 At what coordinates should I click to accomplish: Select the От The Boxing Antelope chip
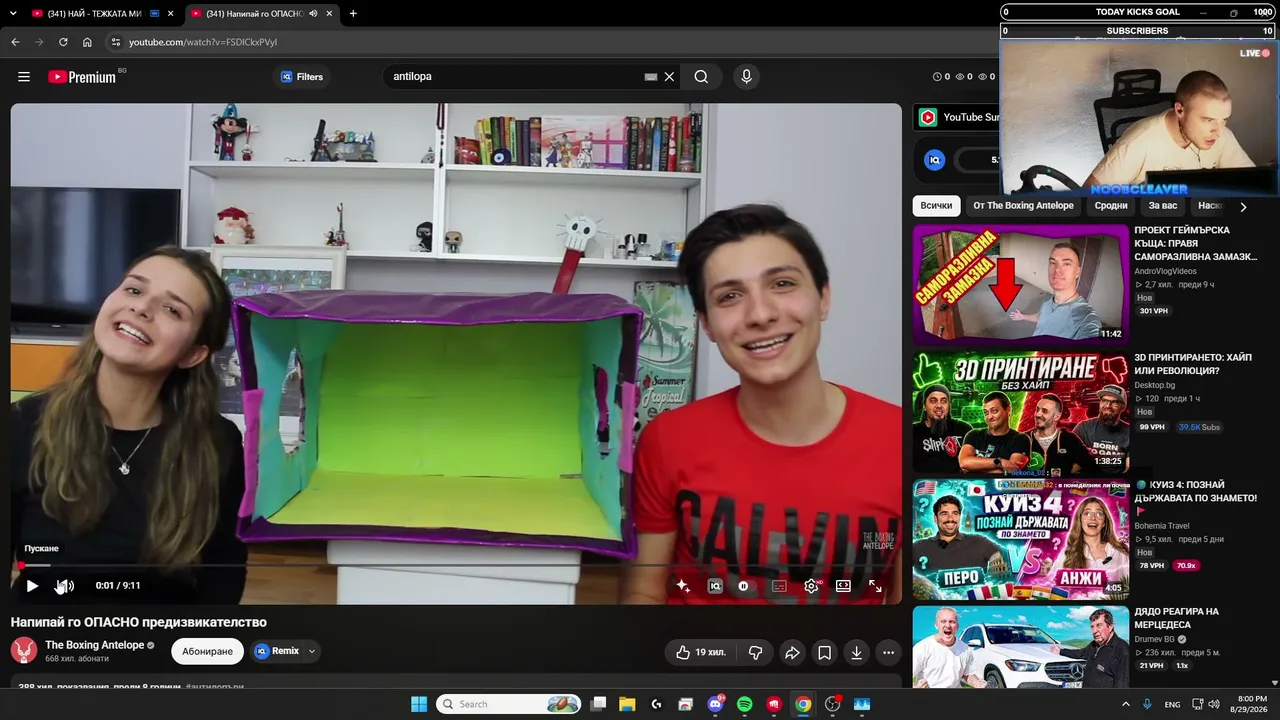[1023, 206]
